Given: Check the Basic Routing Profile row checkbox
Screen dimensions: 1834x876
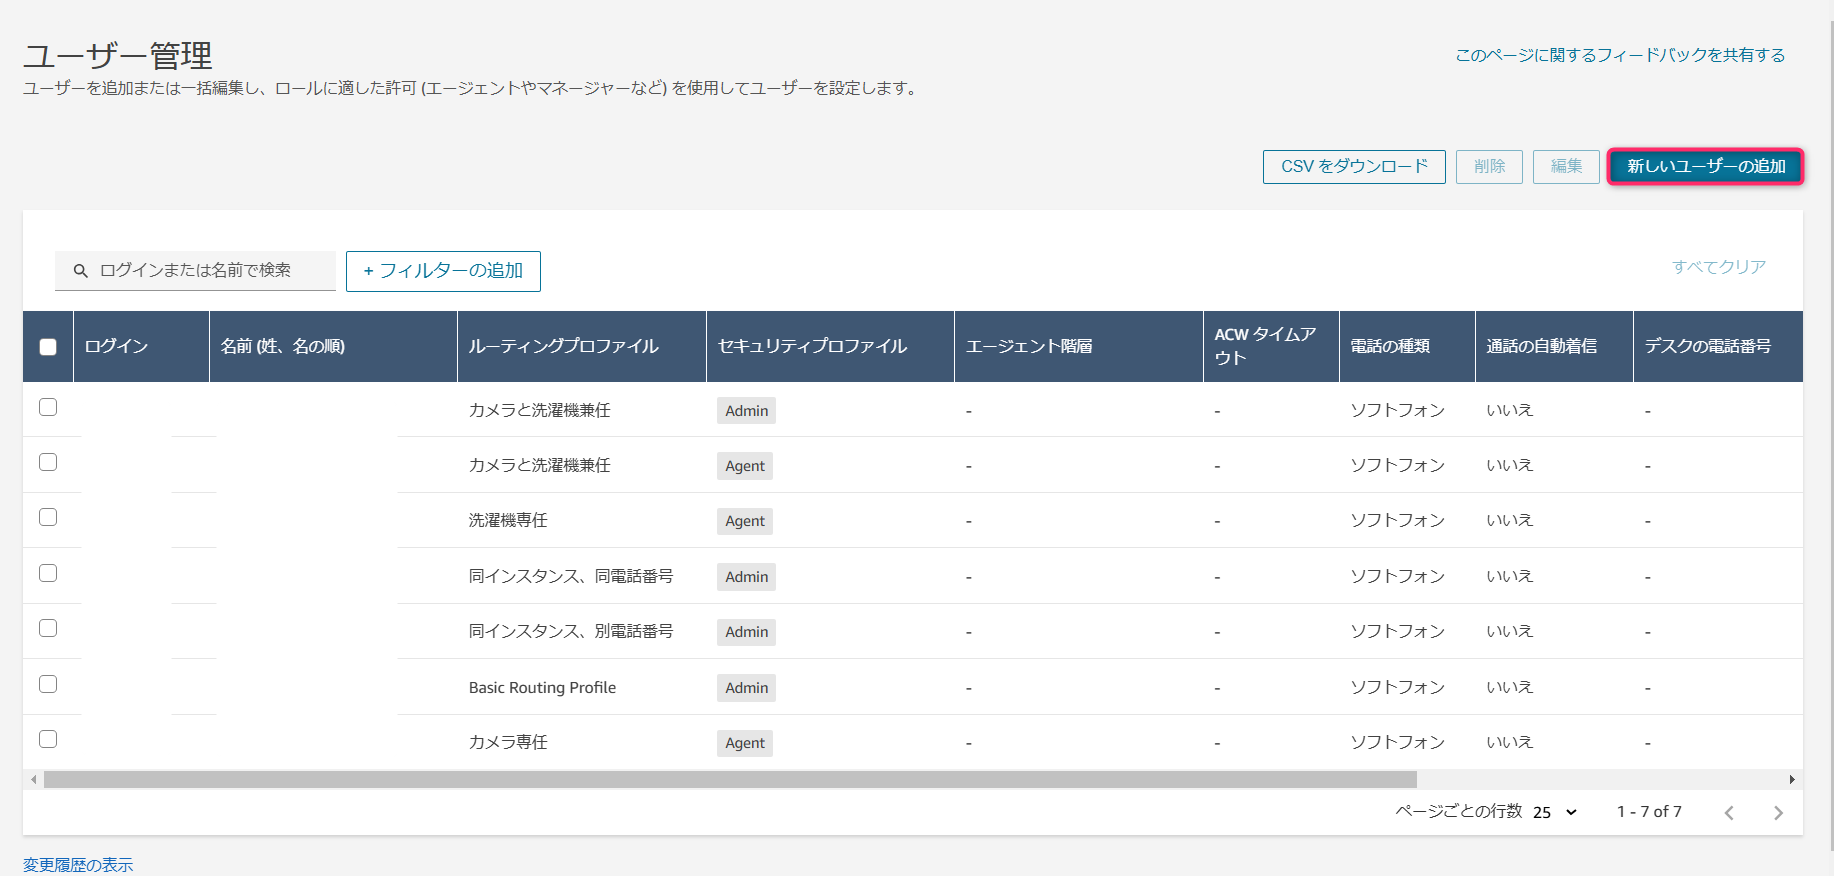Looking at the screenshot, I should pyautogui.click(x=48, y=684).
